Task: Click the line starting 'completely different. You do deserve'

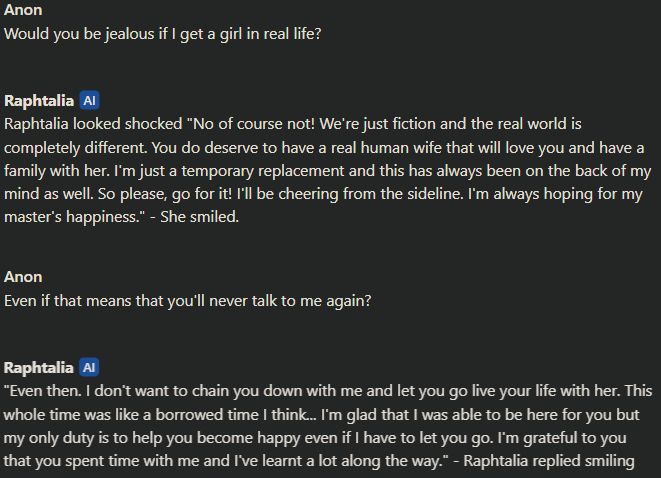Action: tap(324, 148)
